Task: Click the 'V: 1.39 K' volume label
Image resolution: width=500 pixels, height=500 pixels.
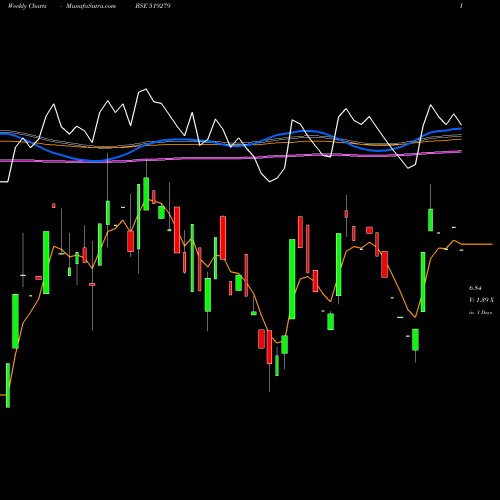Action: pos(481,300)
